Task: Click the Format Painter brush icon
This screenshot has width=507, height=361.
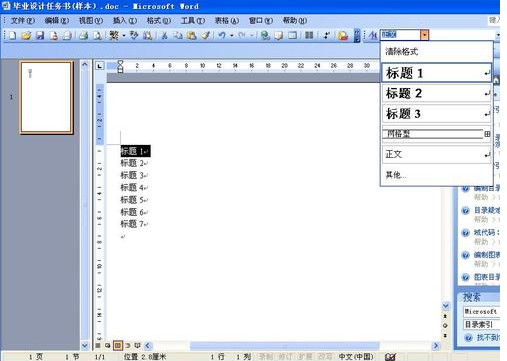Action: pos(206,35)
